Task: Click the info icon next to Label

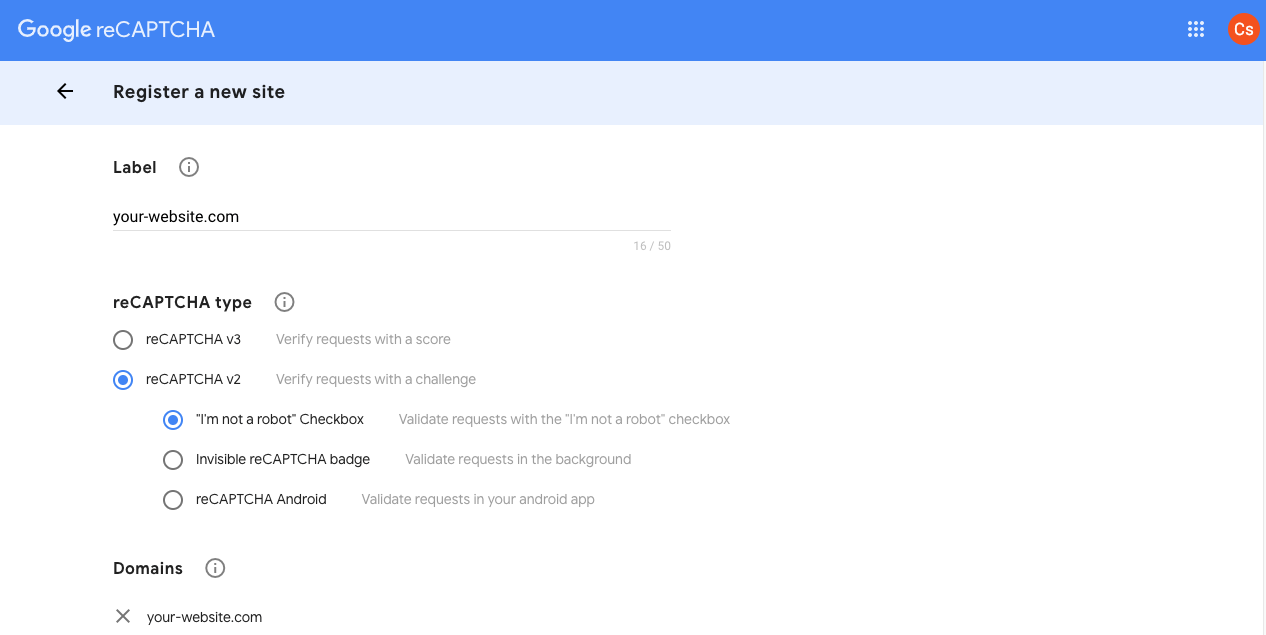Action: click(x=188, y=167)
